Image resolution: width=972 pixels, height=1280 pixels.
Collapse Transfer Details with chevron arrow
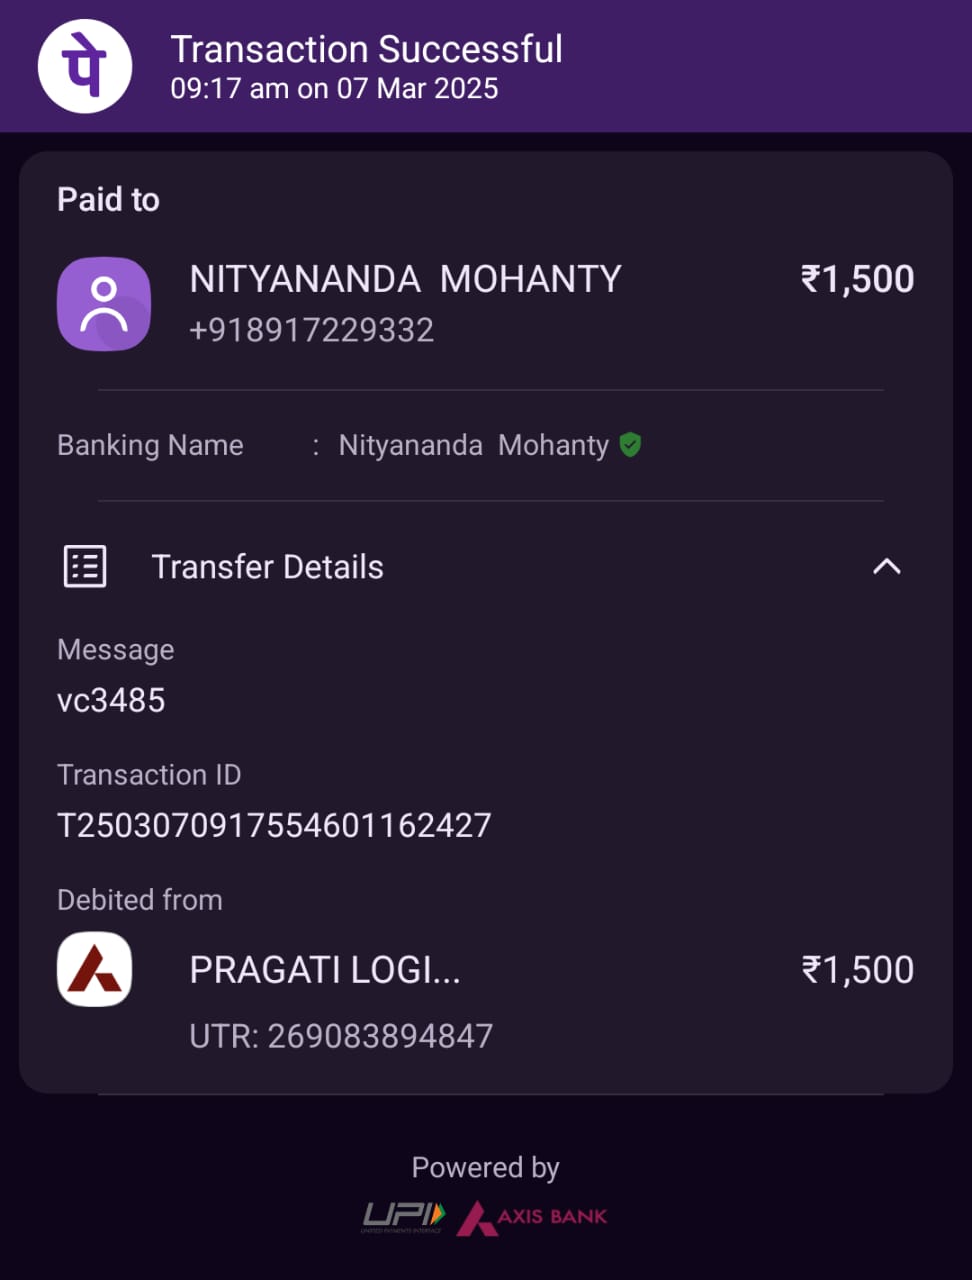click(886, 567)
